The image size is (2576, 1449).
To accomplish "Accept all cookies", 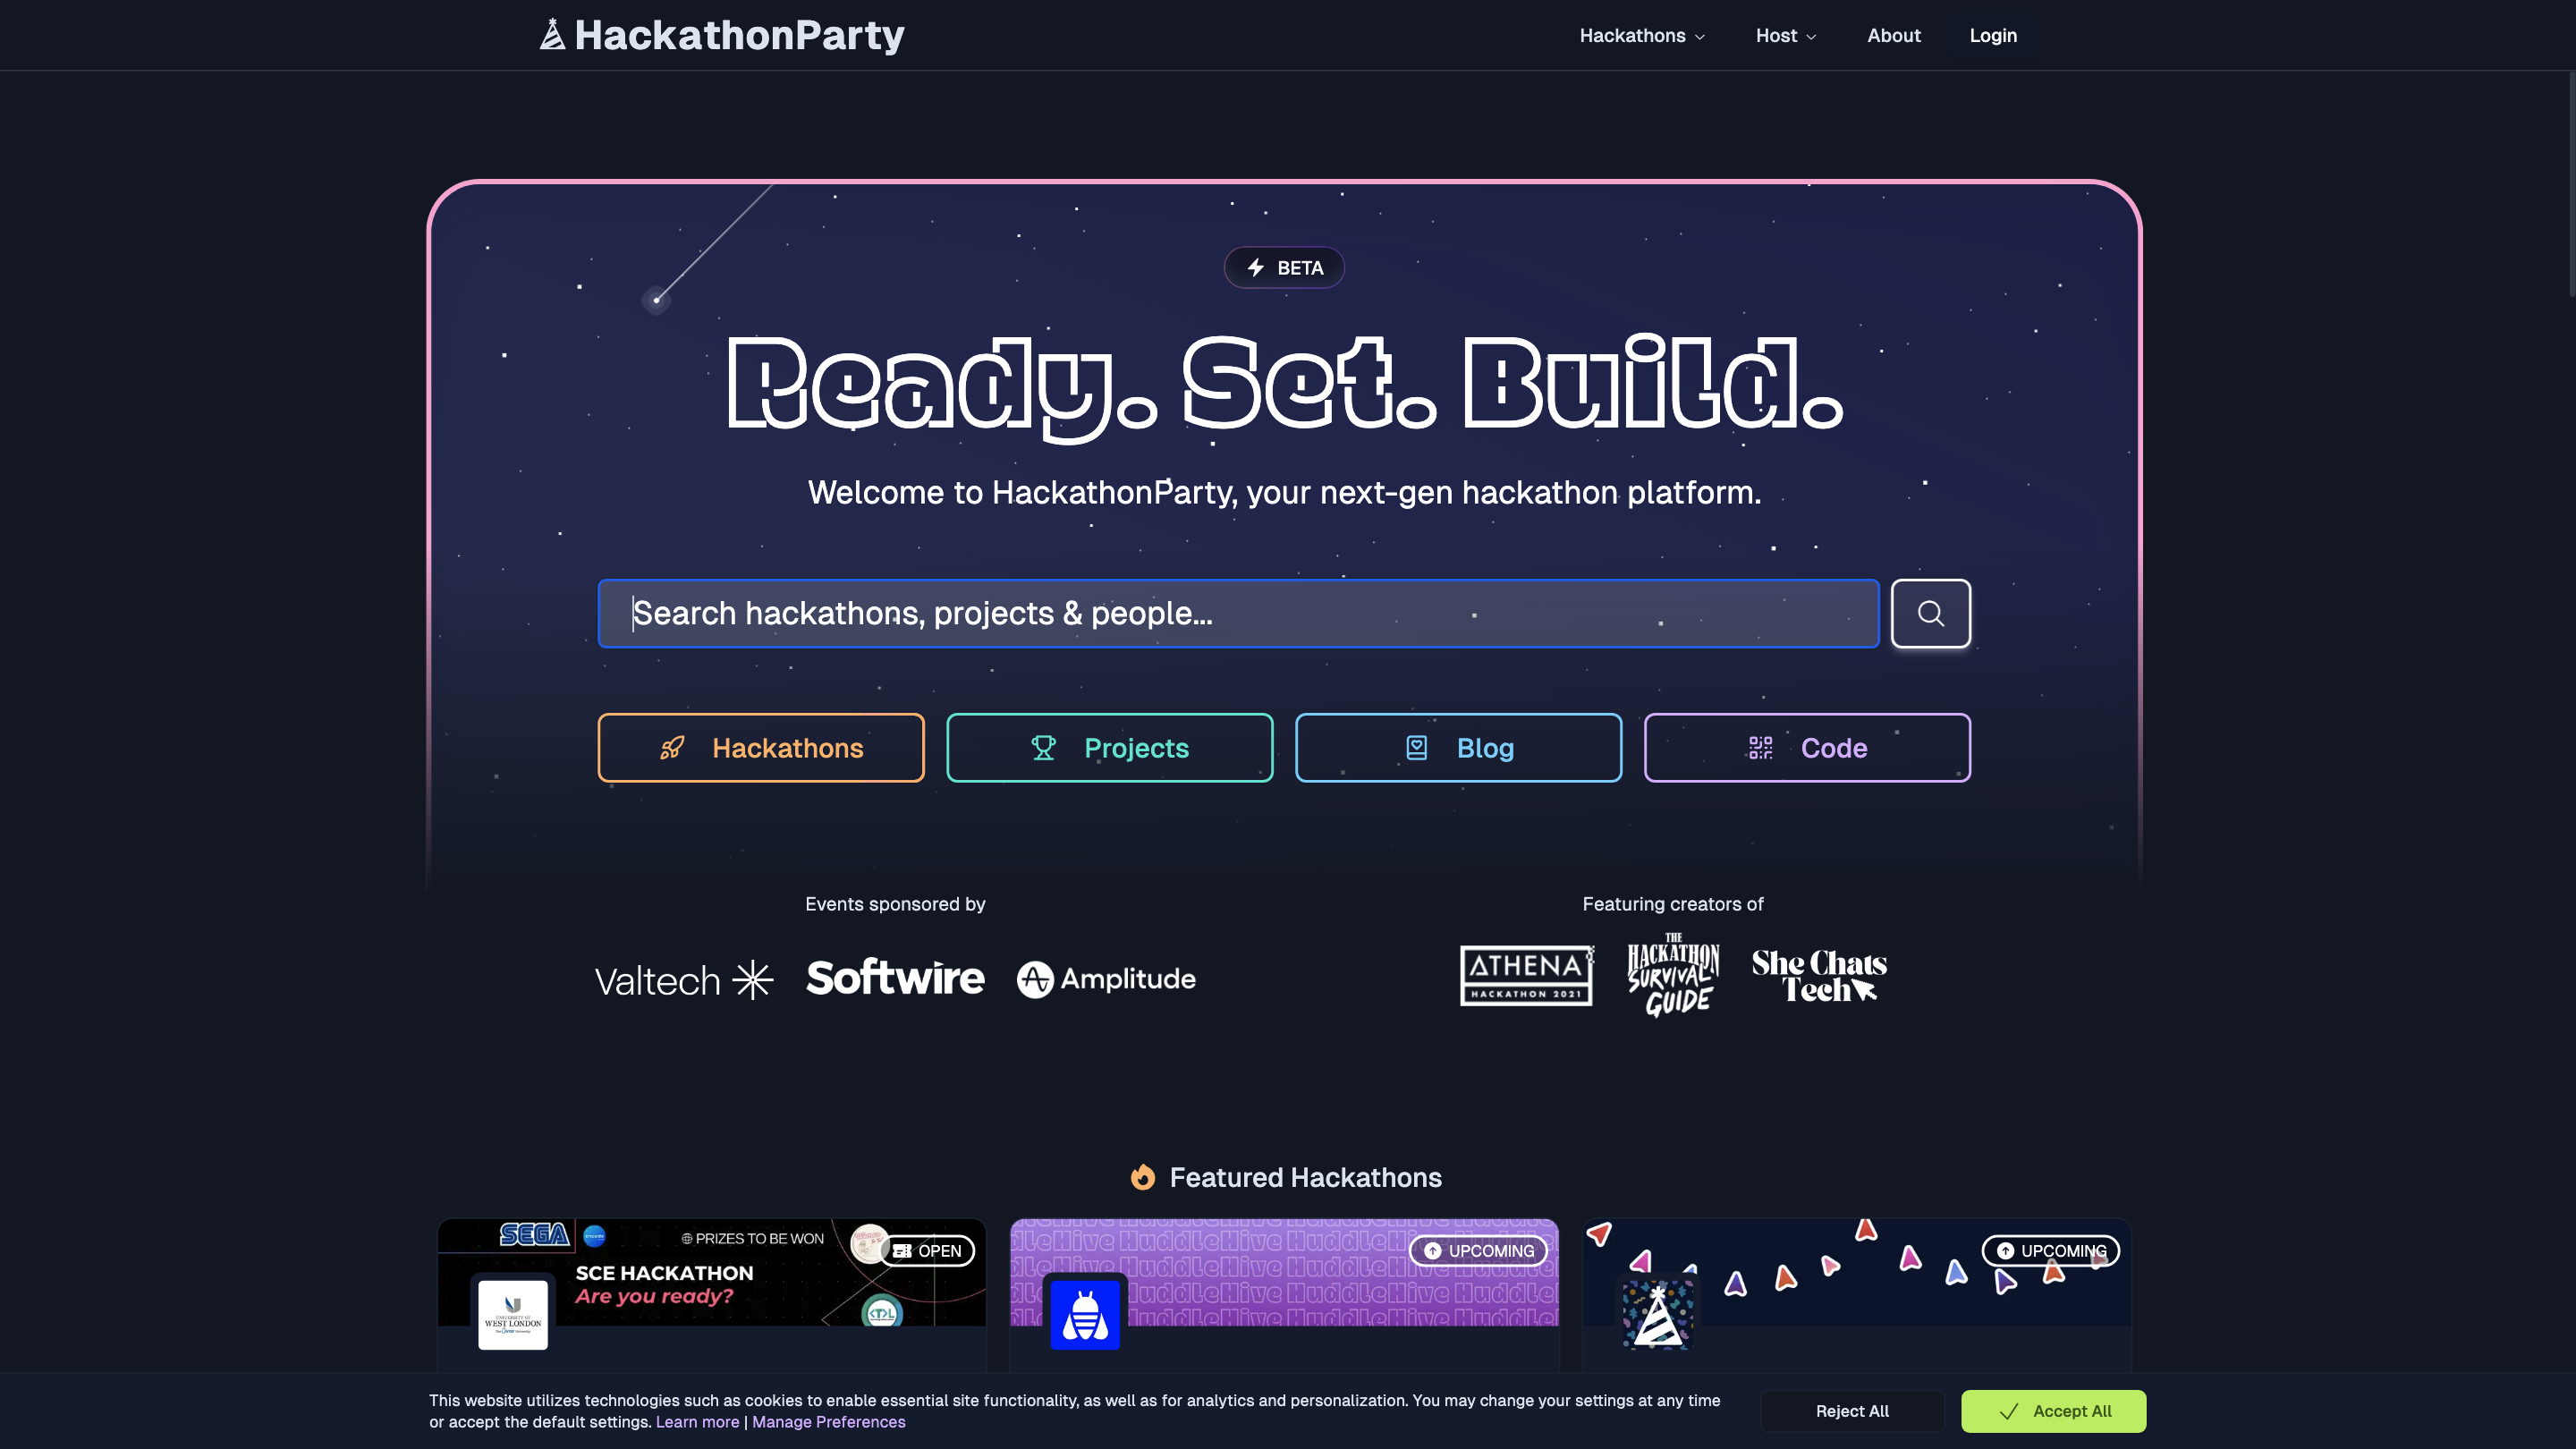I will click(x=2052, y=1410).
